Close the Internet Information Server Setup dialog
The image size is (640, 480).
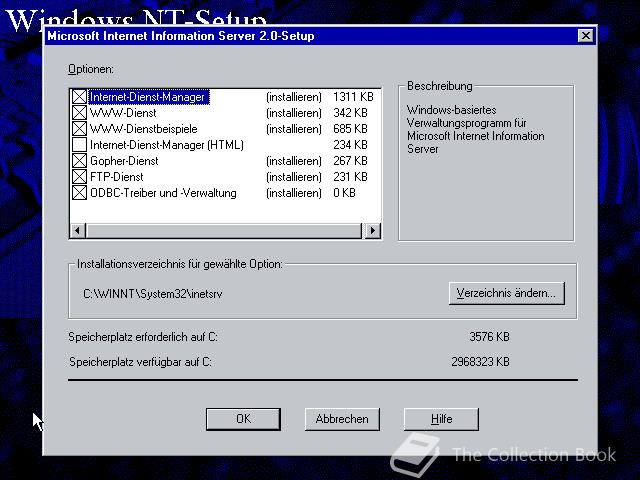click(586, 36)
